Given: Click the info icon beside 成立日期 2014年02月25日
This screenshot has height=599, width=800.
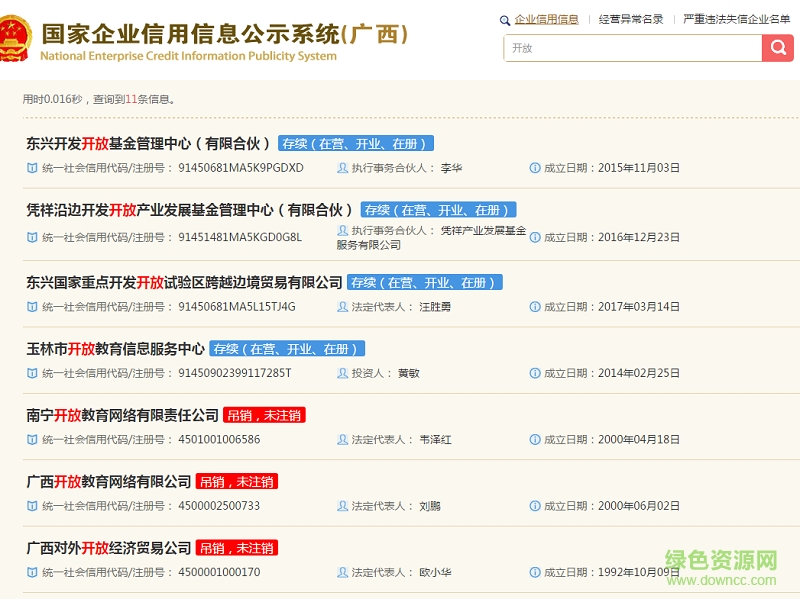Looking at the screenshot, I should pyautogui.click(x=535, y=373).
